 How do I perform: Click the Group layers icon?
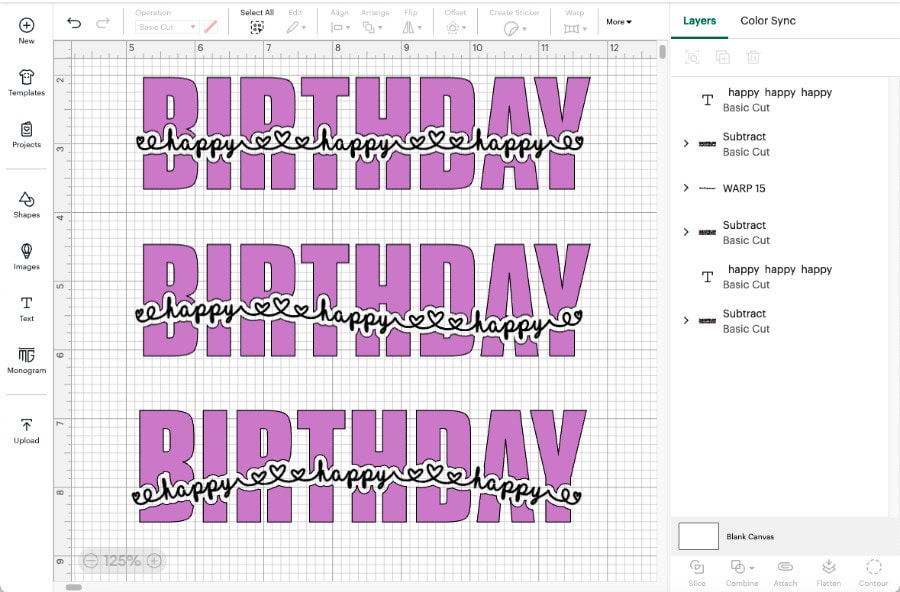coord(692,57)
